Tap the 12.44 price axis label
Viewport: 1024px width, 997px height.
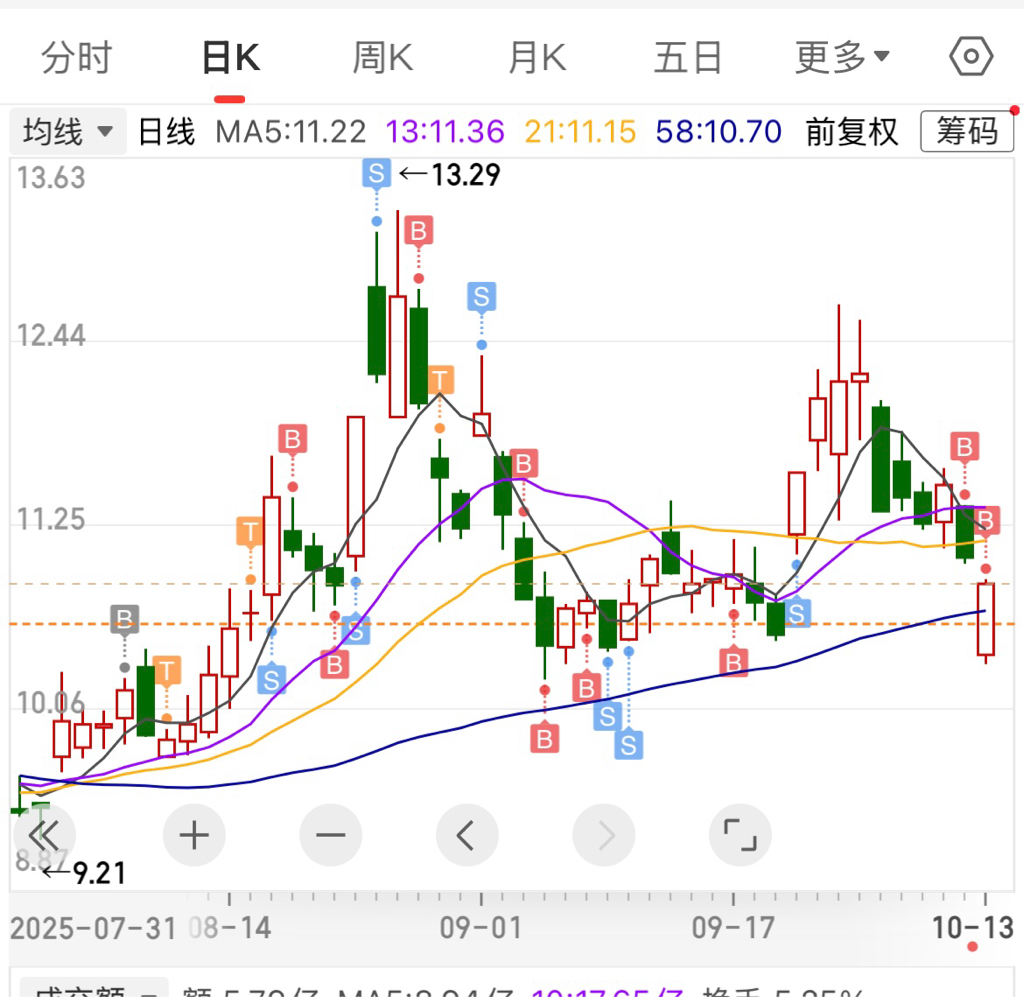(51, 336)
